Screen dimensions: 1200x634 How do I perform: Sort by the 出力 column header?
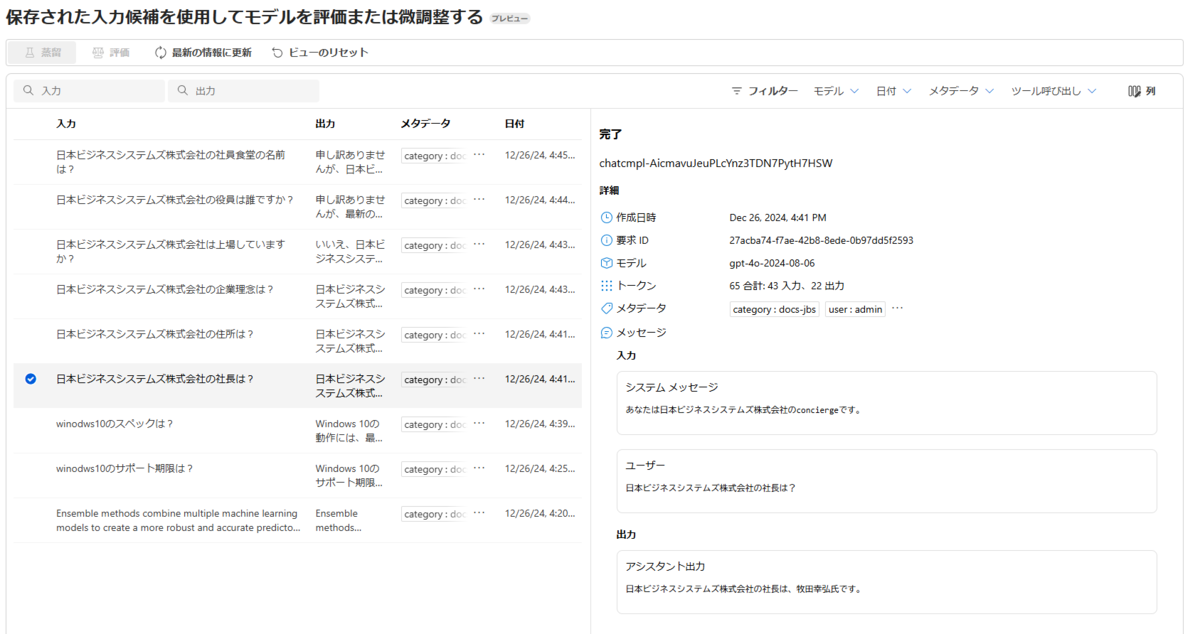point(325,124)
